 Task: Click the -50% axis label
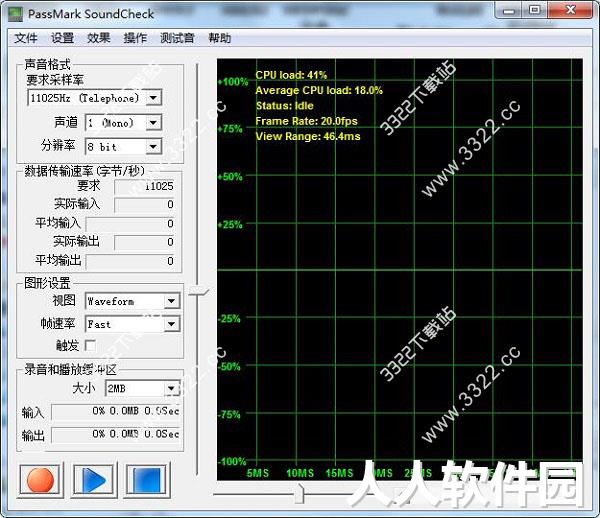(x=229, y=367)
